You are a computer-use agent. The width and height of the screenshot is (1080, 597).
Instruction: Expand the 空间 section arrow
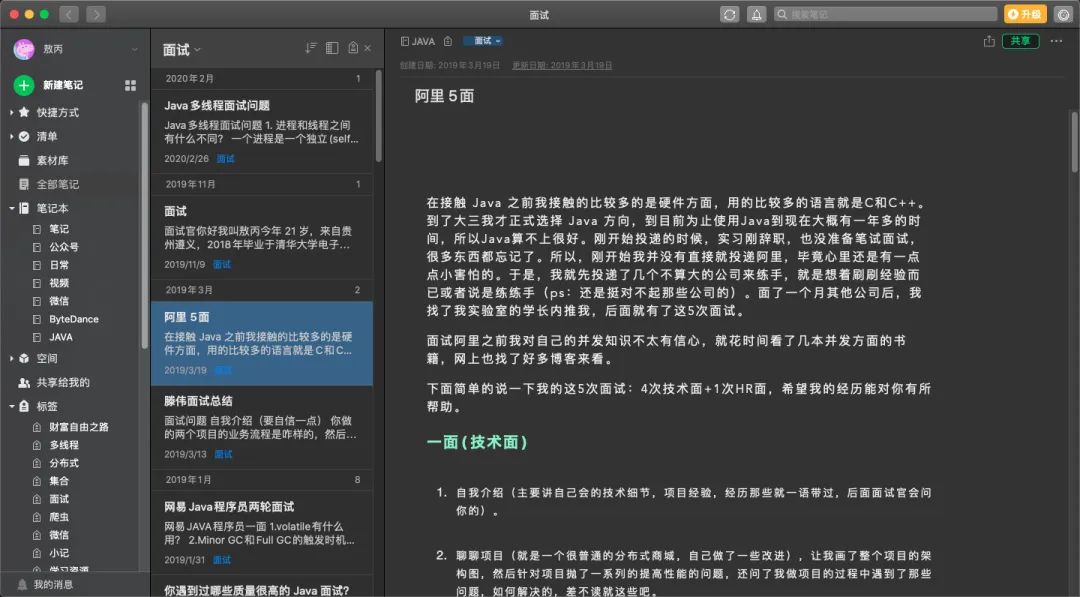tap(12, 358)
